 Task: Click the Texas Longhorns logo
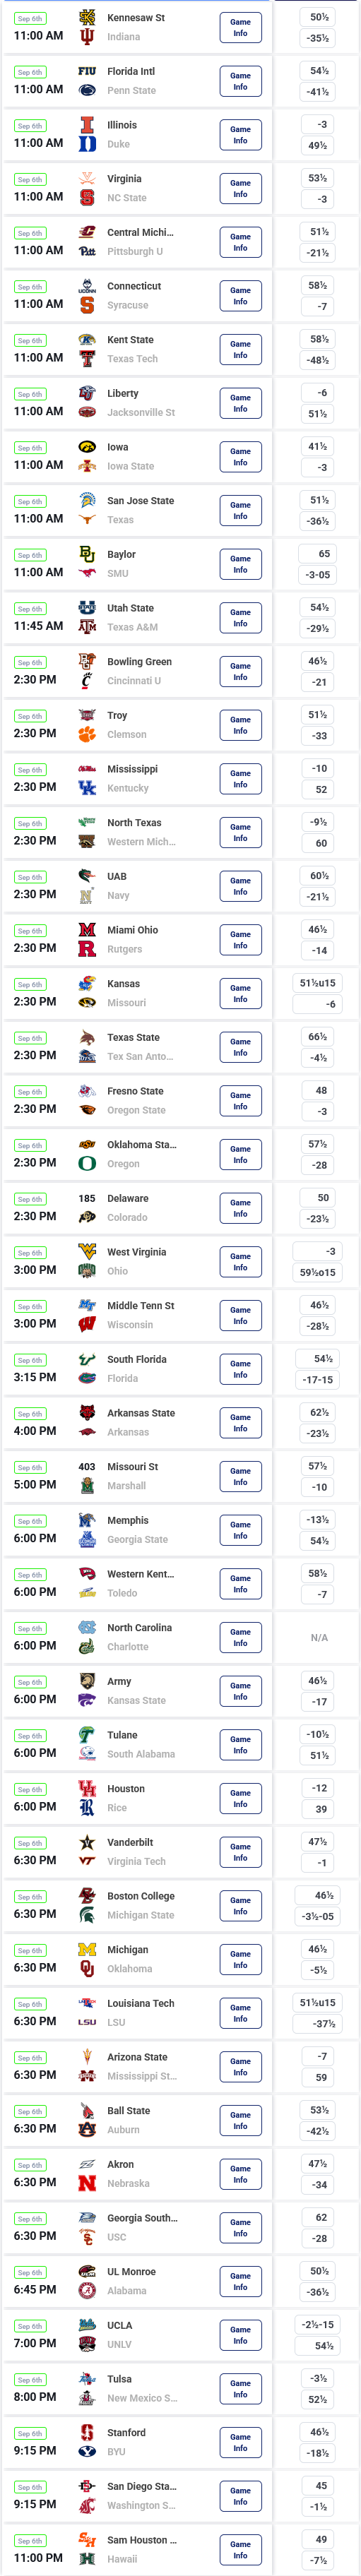point(87,520)
